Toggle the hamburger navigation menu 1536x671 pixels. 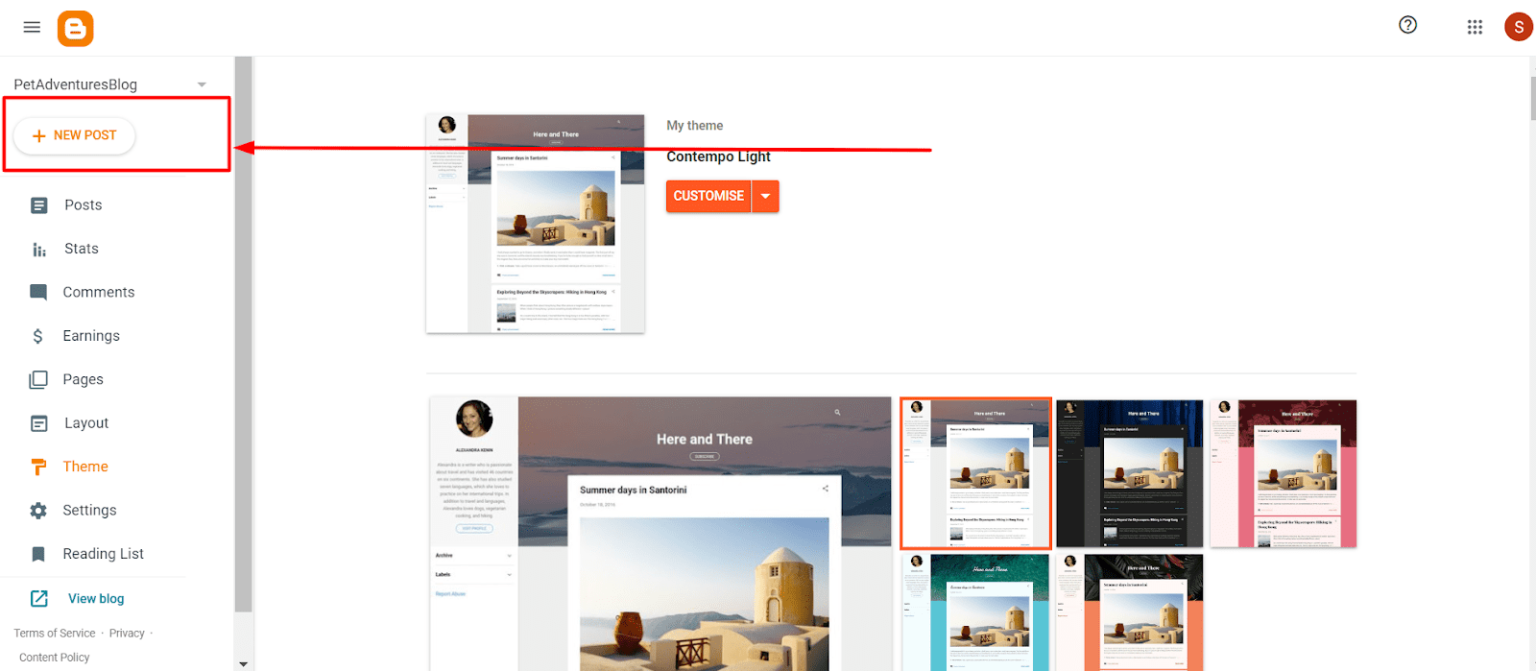coord(31,27)
